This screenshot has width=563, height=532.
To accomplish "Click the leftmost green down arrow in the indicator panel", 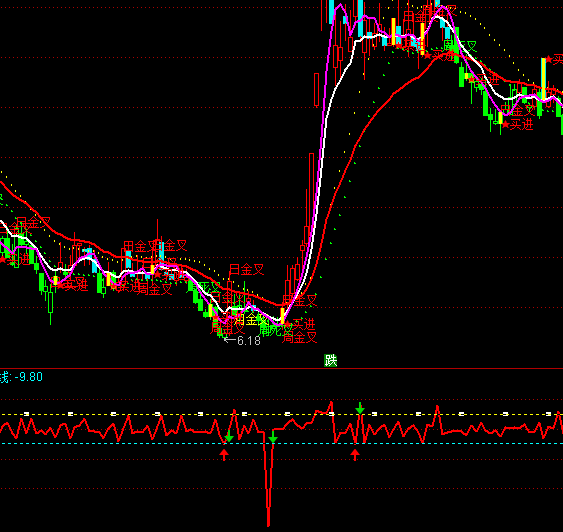I will pyautogui.click(x=229, y=437).
